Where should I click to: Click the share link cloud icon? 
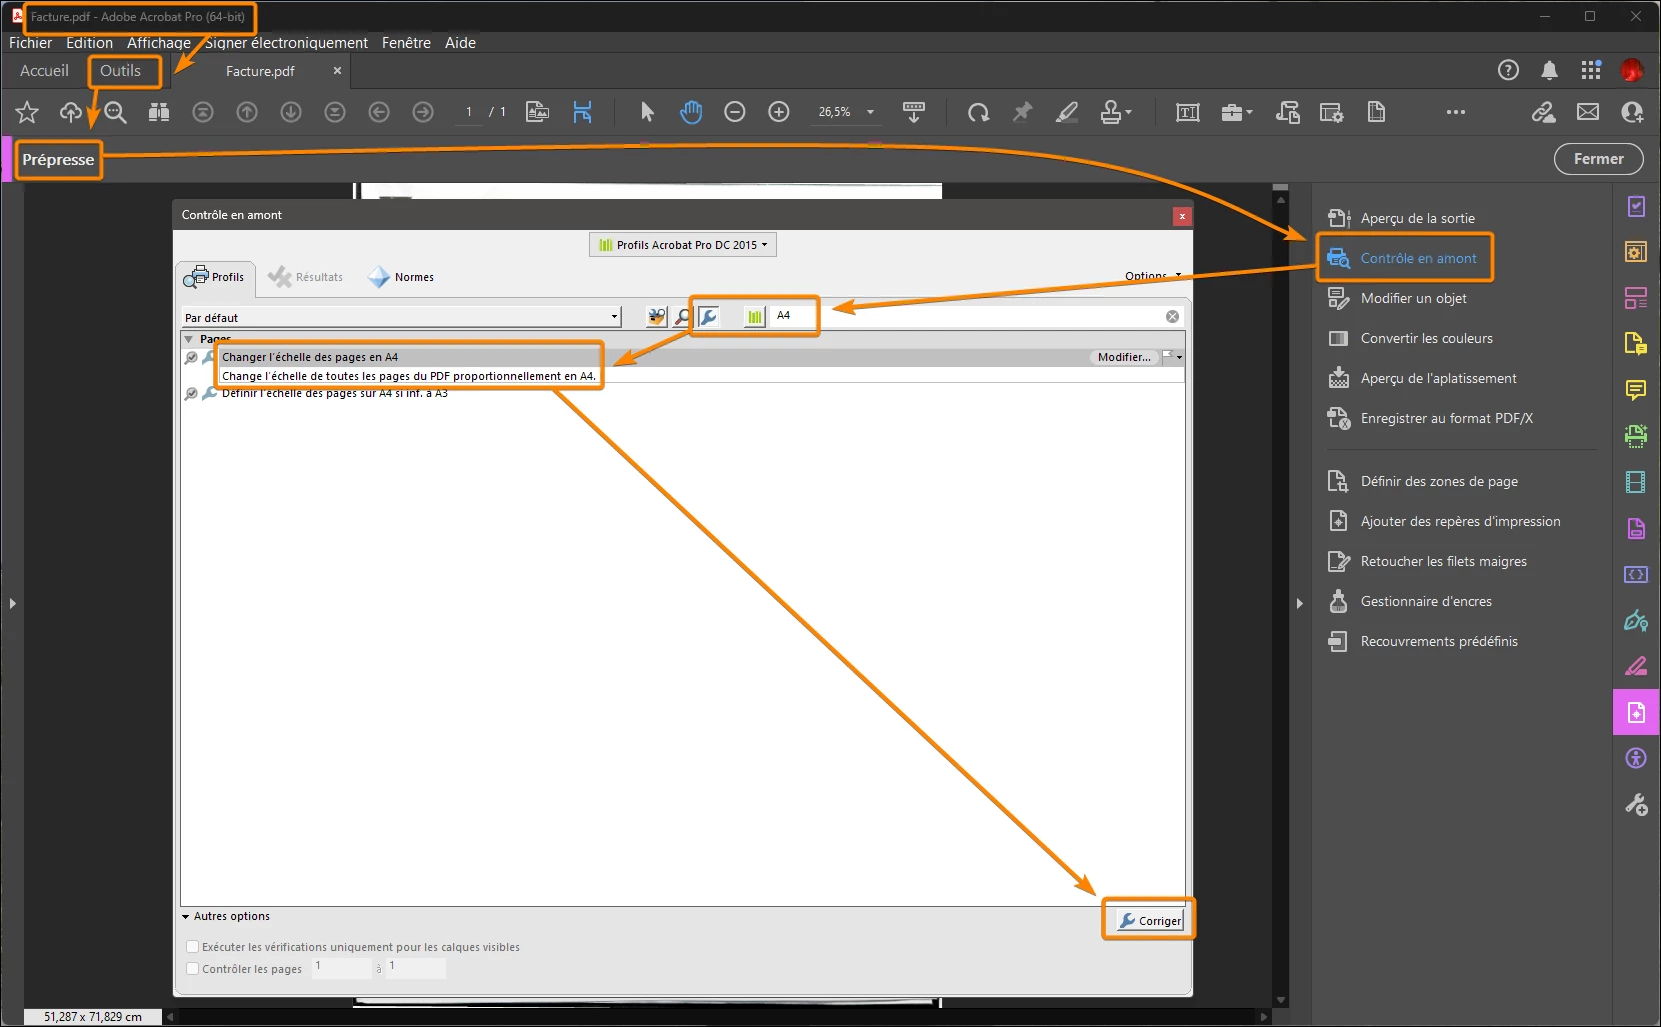(1544, 112)
